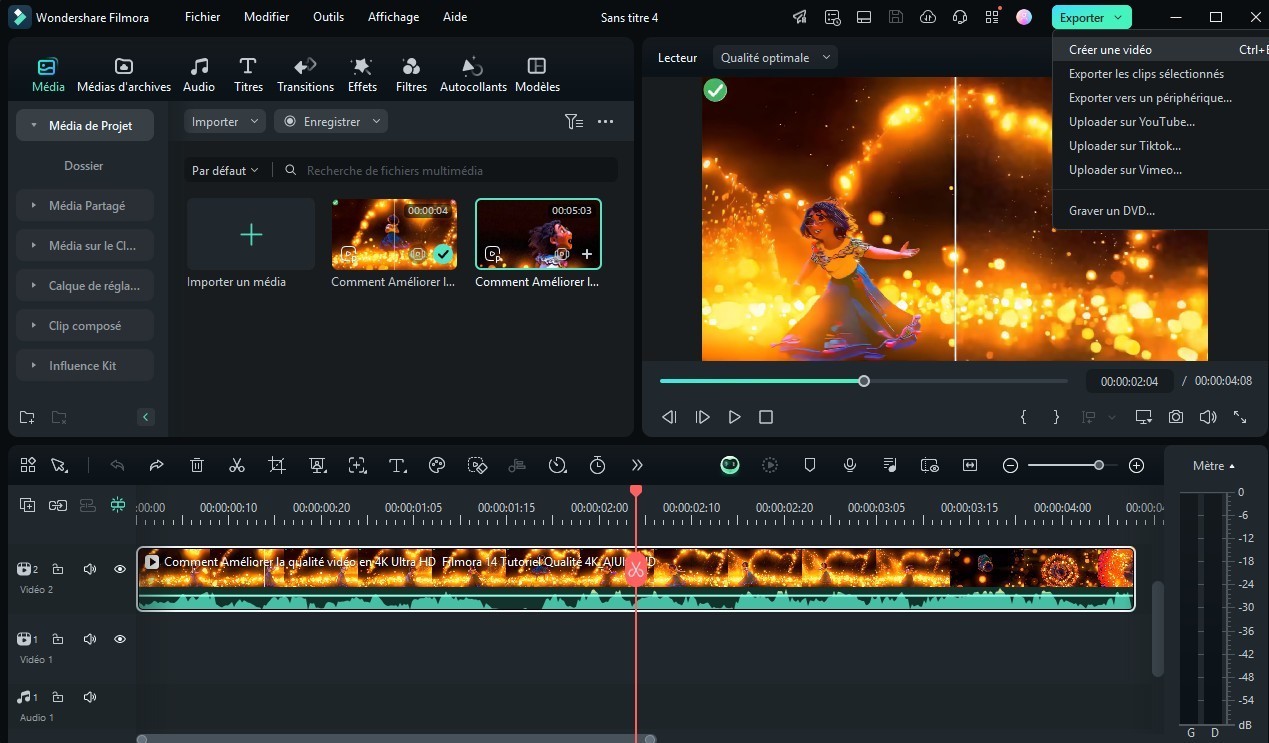The image size is (1269, 743).
Task: Toggle visibility of Vidéo 2 track
Action: (120, 569)
